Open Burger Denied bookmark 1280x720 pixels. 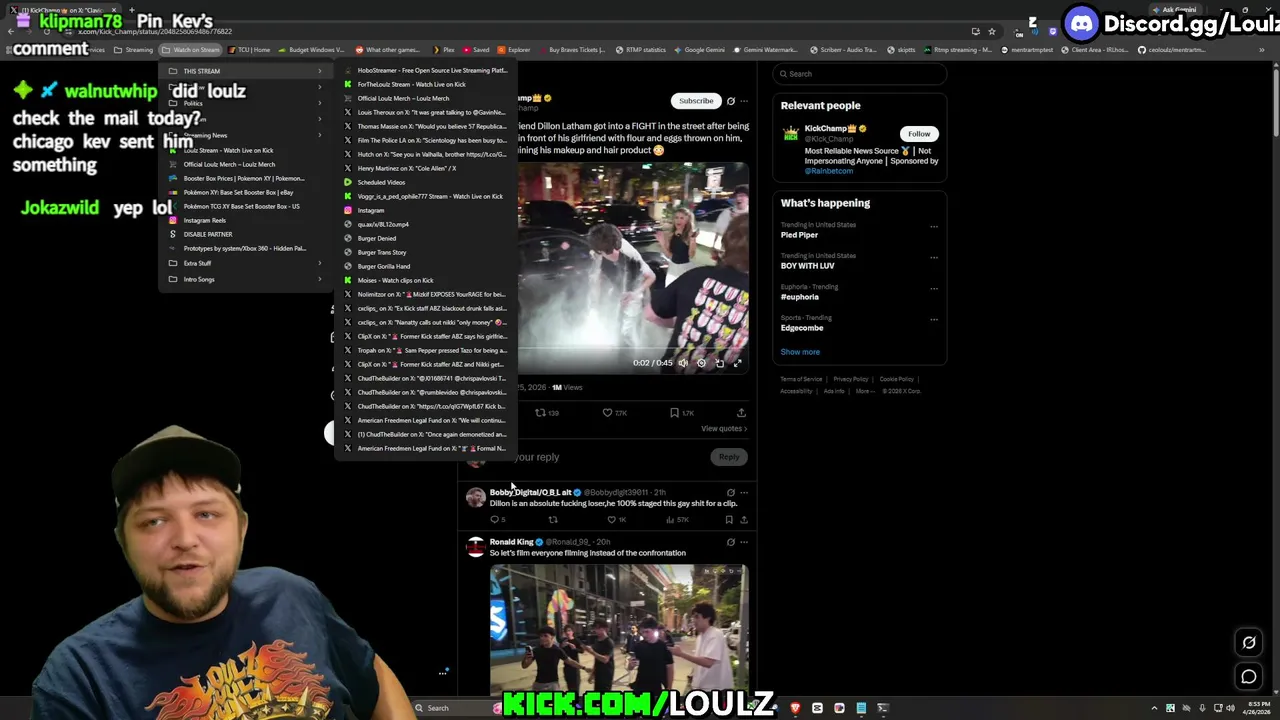click(x=425, y=238)
